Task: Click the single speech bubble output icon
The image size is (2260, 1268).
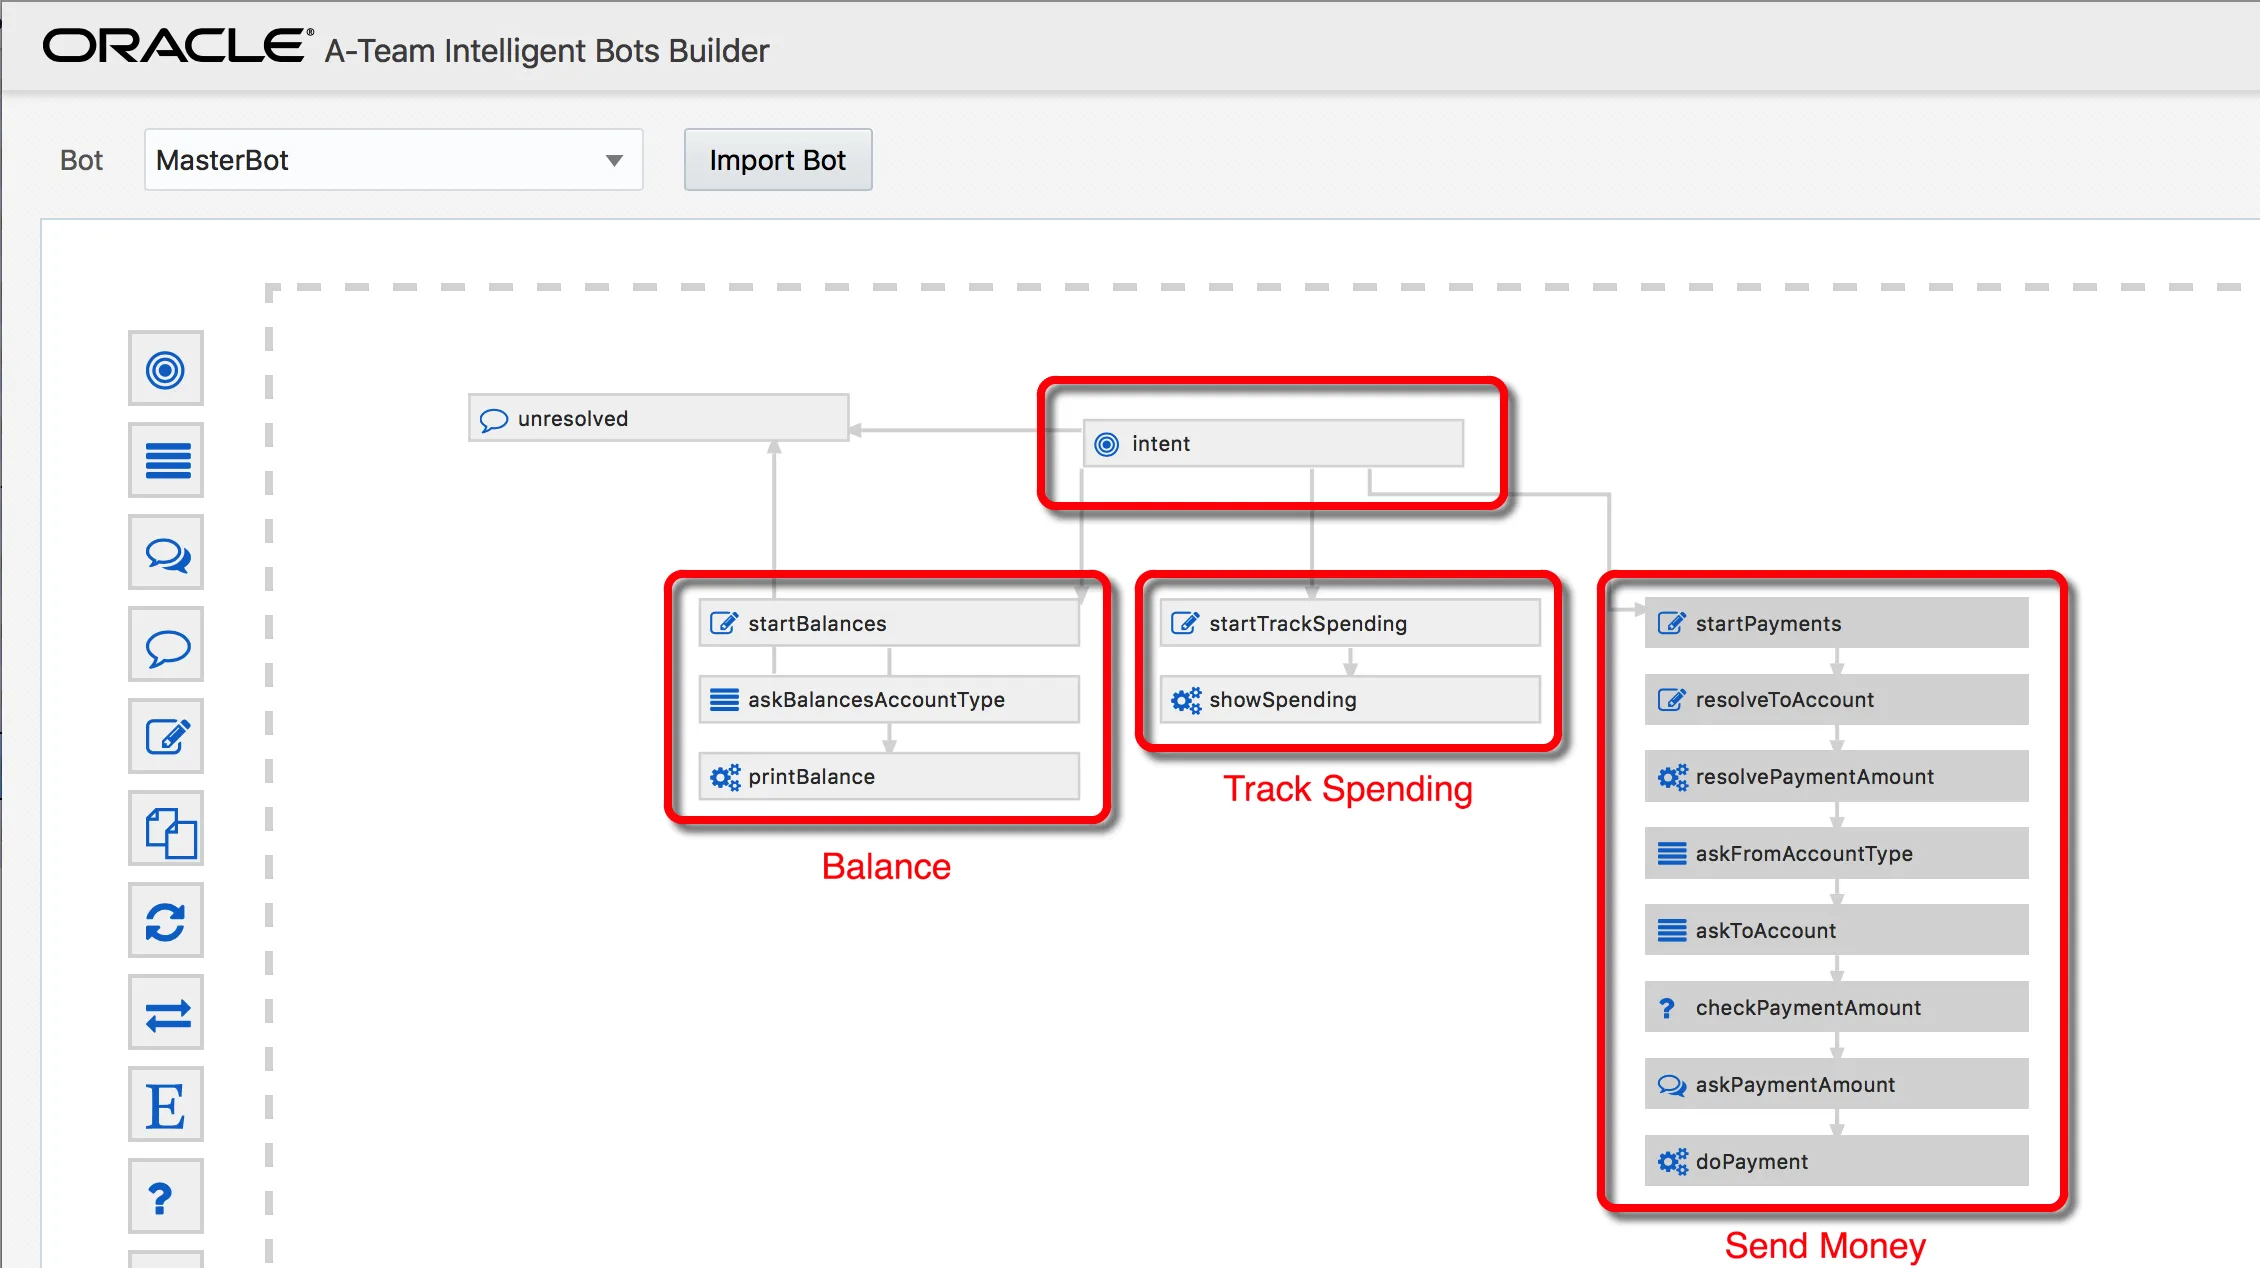Action: click(166, 646)
